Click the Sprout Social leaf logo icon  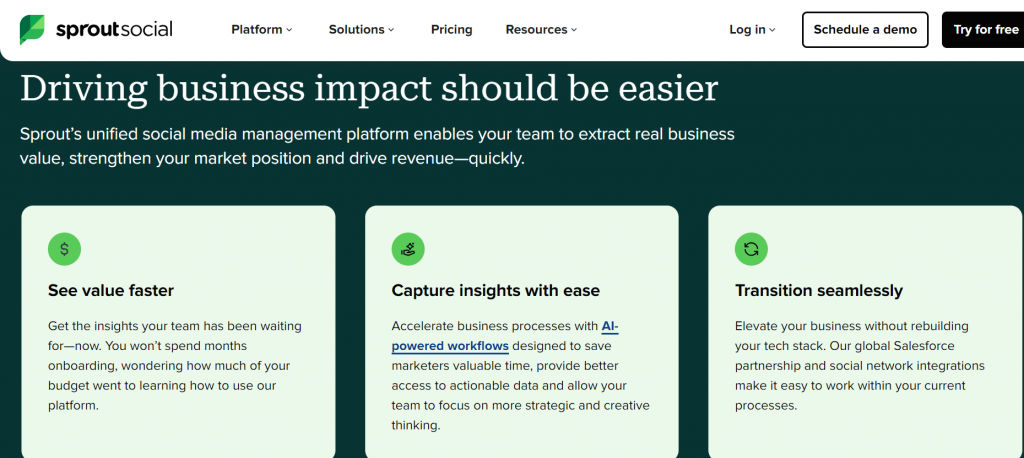32,29
